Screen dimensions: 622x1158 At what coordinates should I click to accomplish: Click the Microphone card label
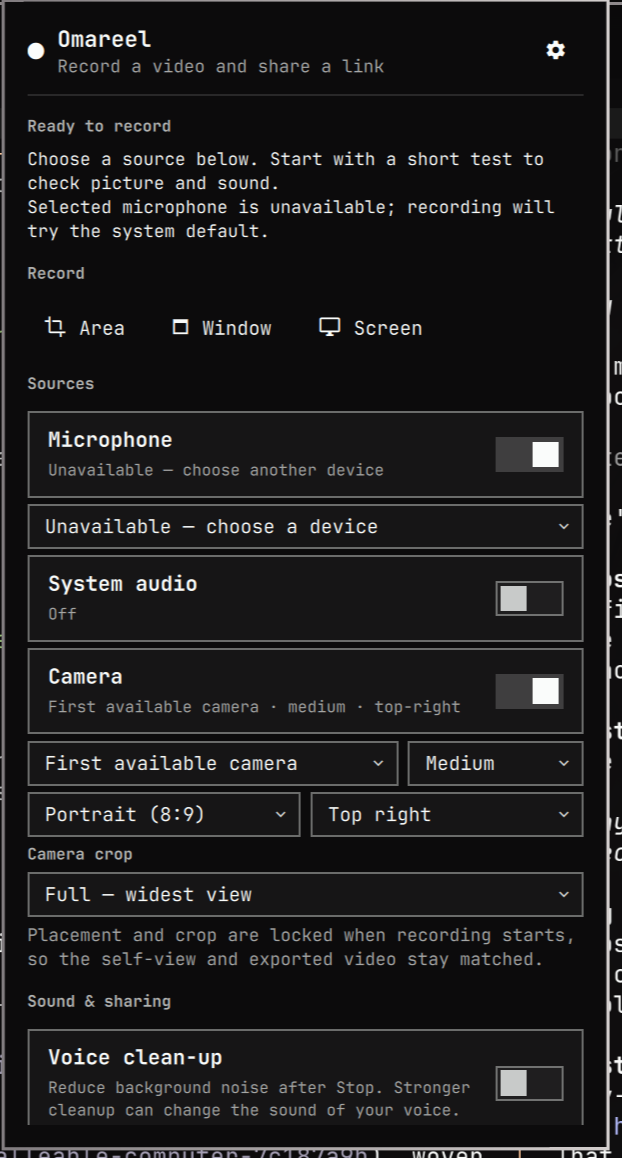(x=110, y=439)
